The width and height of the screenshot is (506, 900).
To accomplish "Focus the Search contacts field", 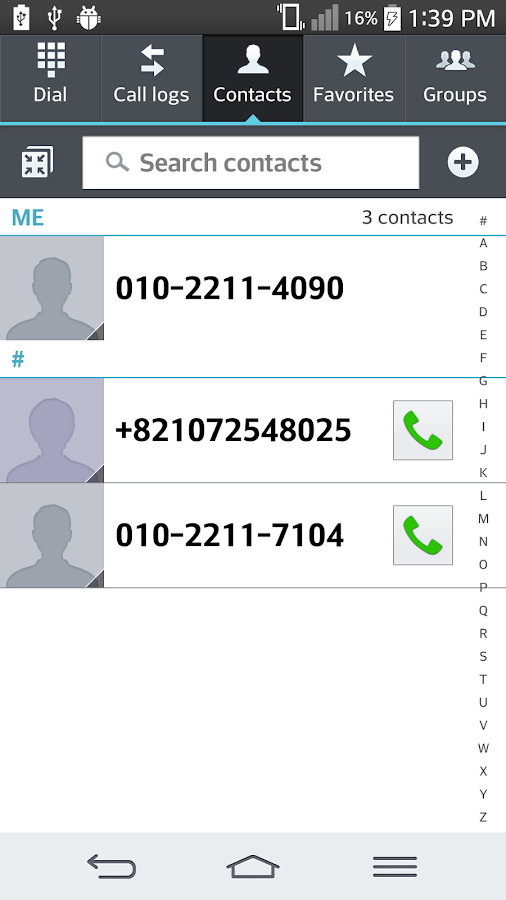I will (251, 162).
